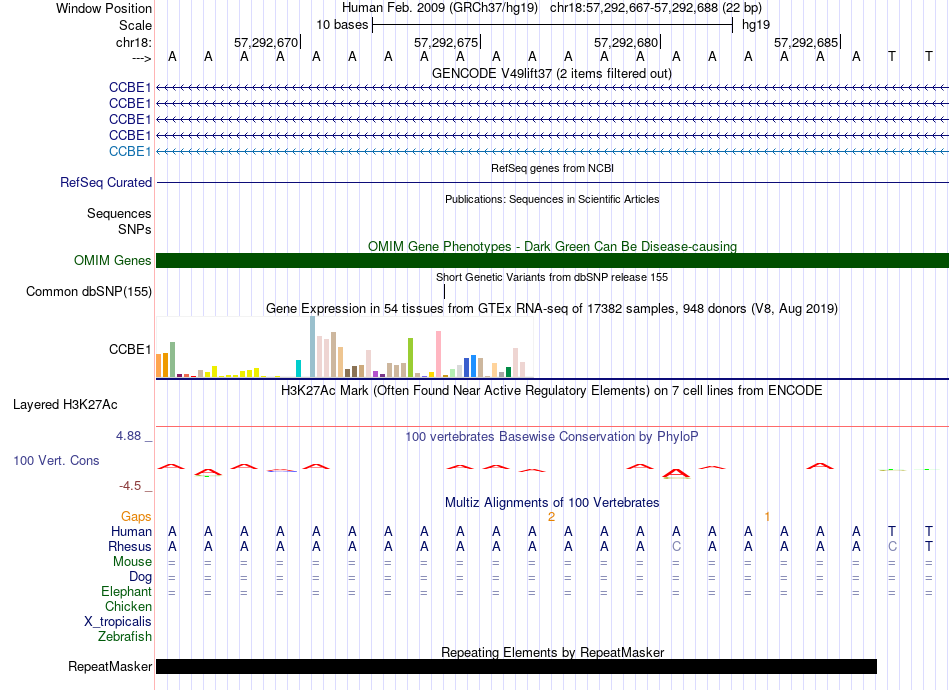This screenshot has width=950, height=690.
Task: Click the 10 bases scale bar
Action: point(553,25)
